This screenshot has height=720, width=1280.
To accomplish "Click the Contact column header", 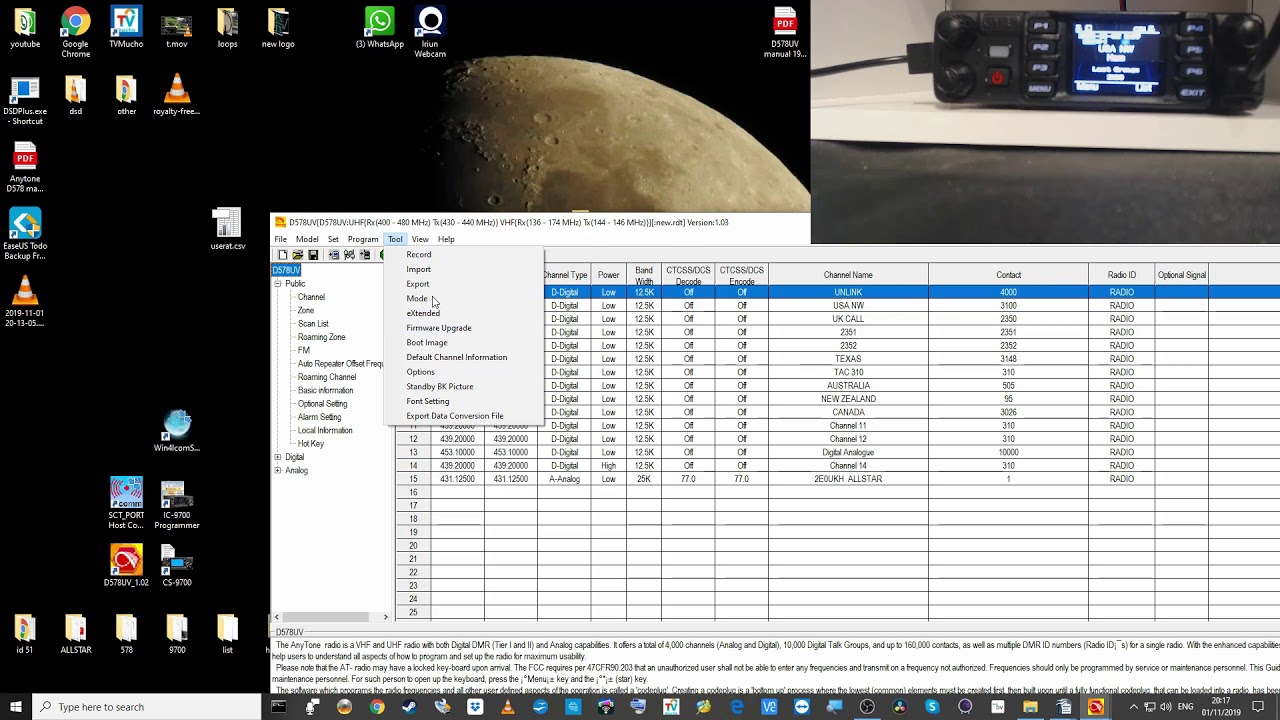I will click(x=1008, y=275).
